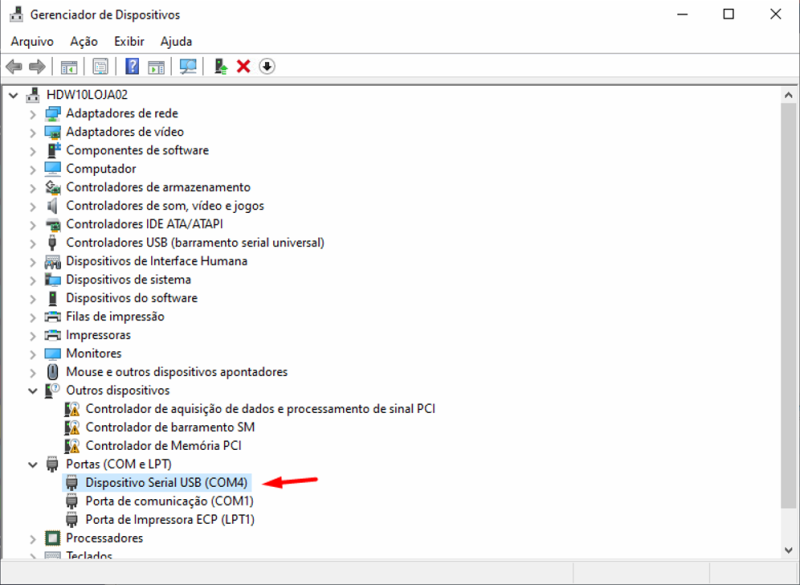Click the Back navigation arrow
Viewport: 800px width, 585px height.
click(x=13, y=66)
